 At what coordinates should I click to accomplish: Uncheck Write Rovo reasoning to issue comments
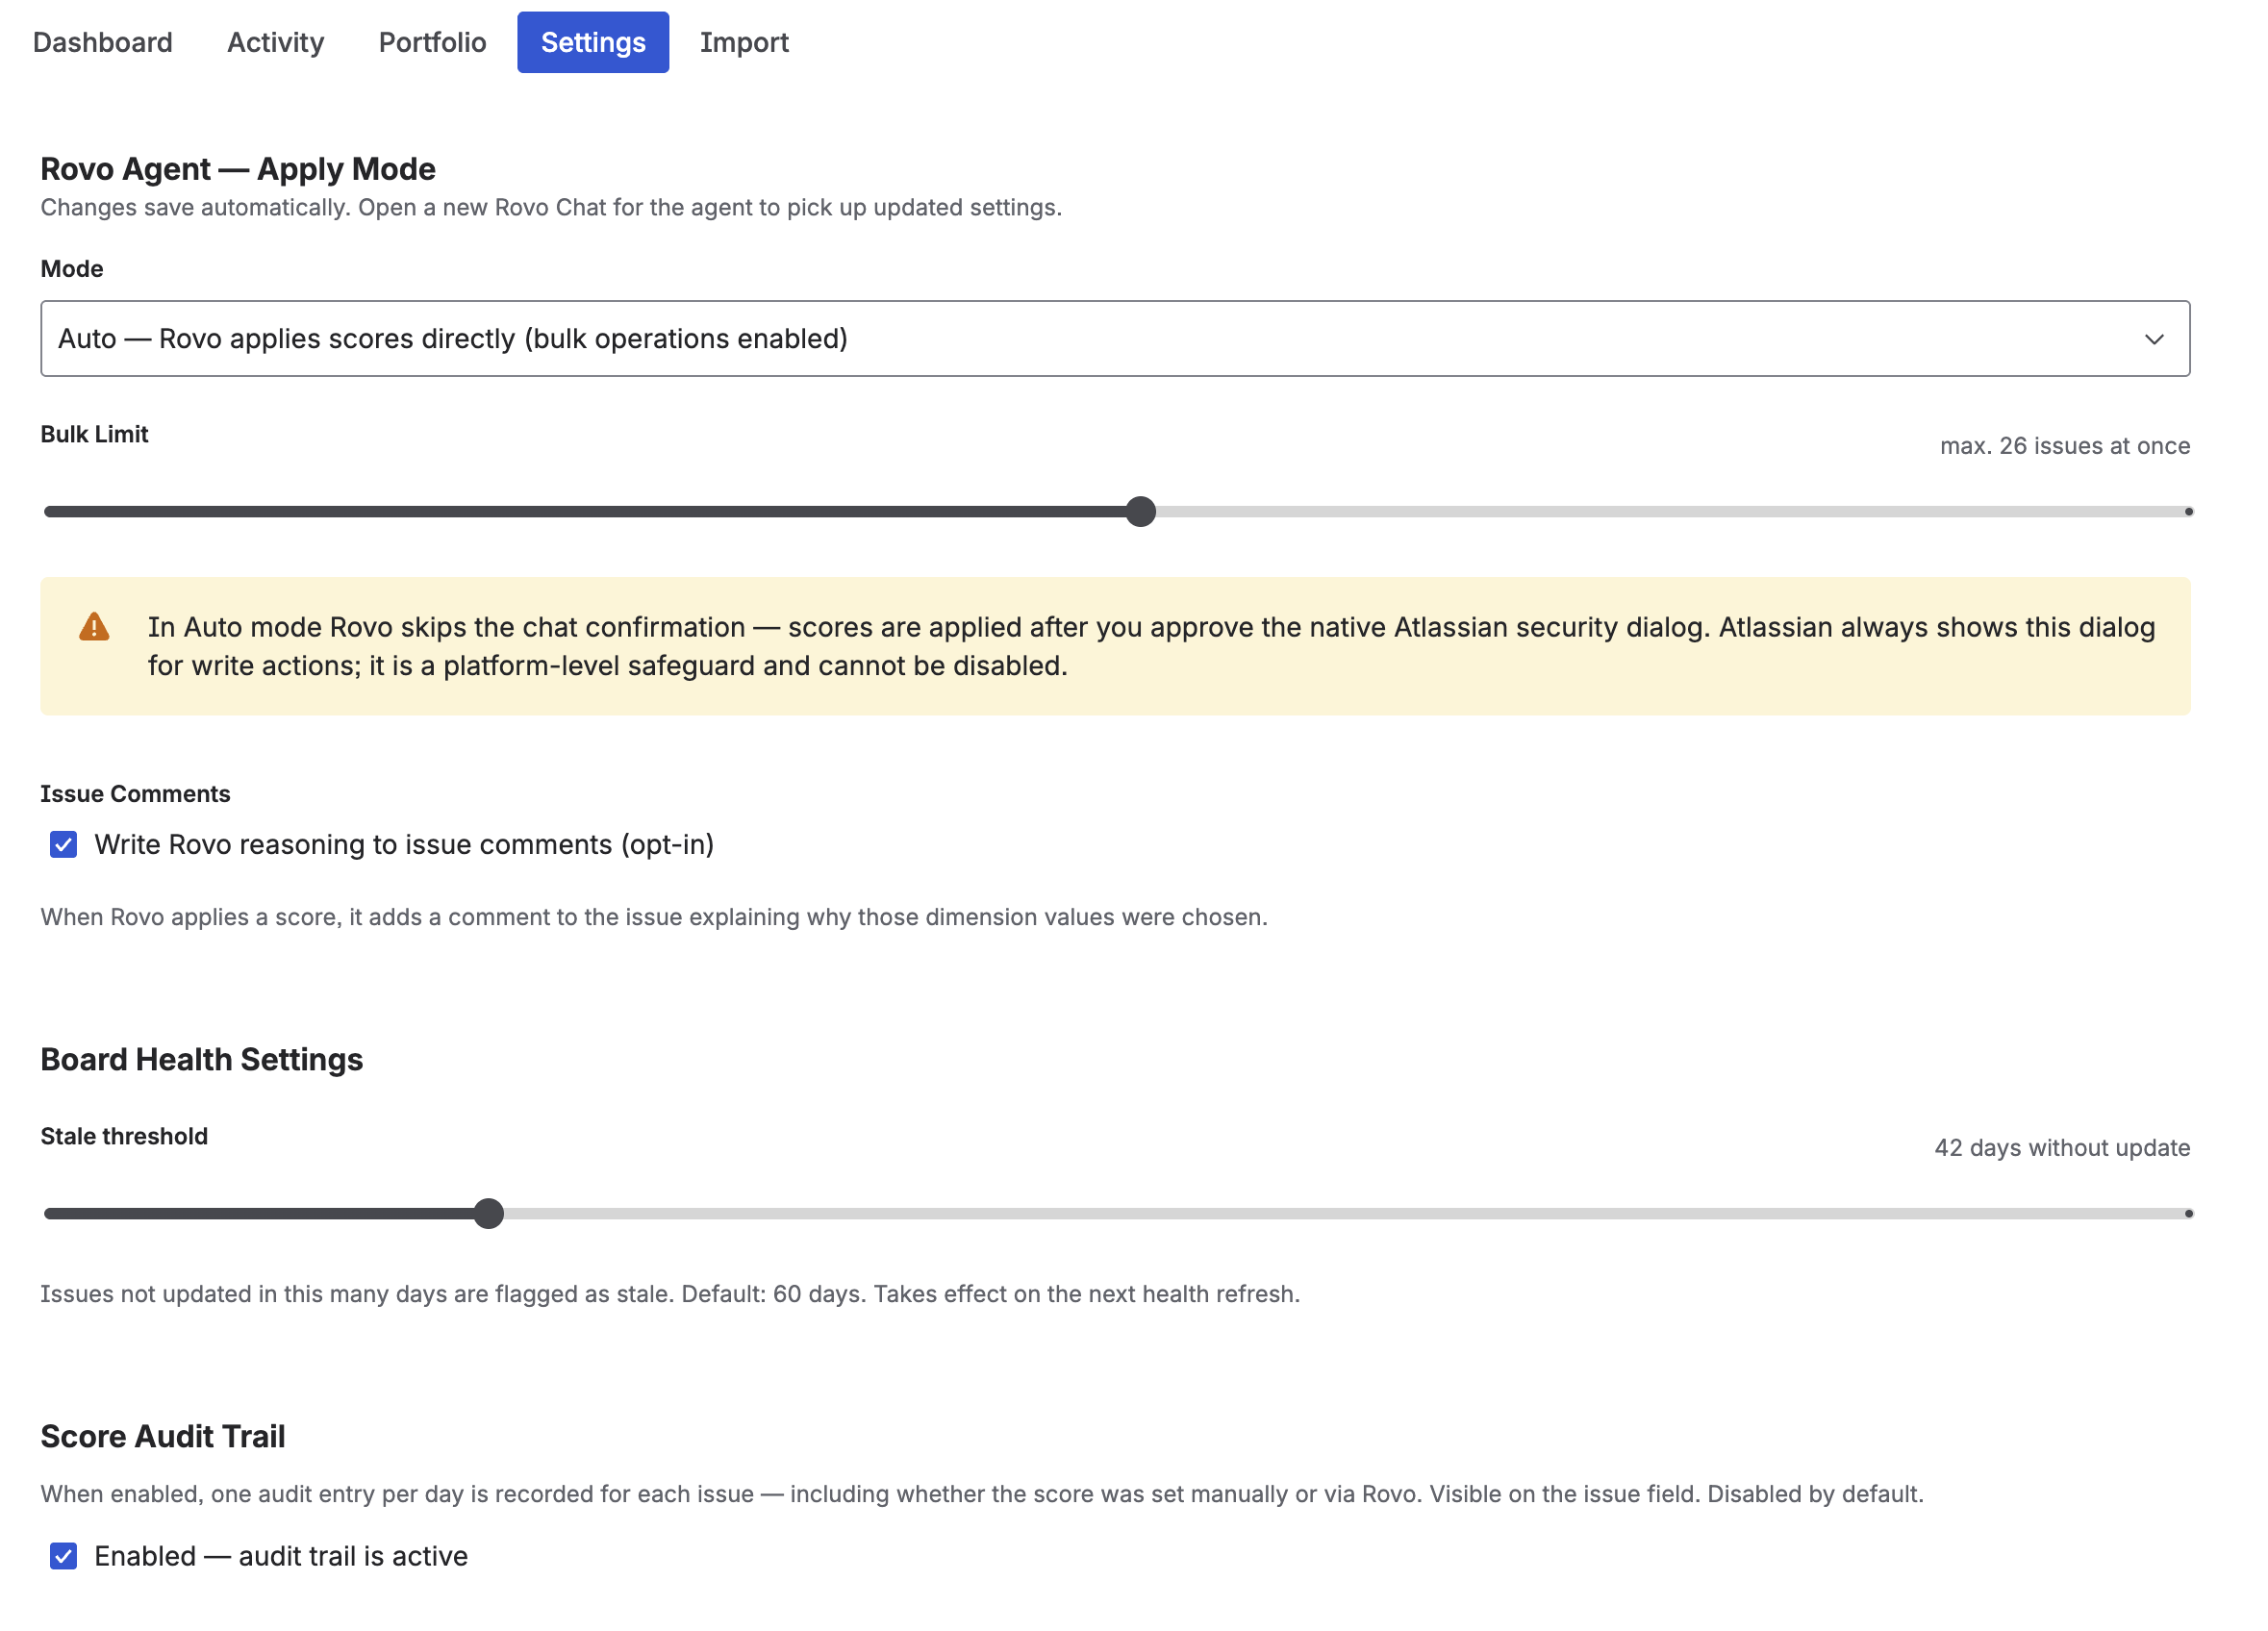coord(63,845)
